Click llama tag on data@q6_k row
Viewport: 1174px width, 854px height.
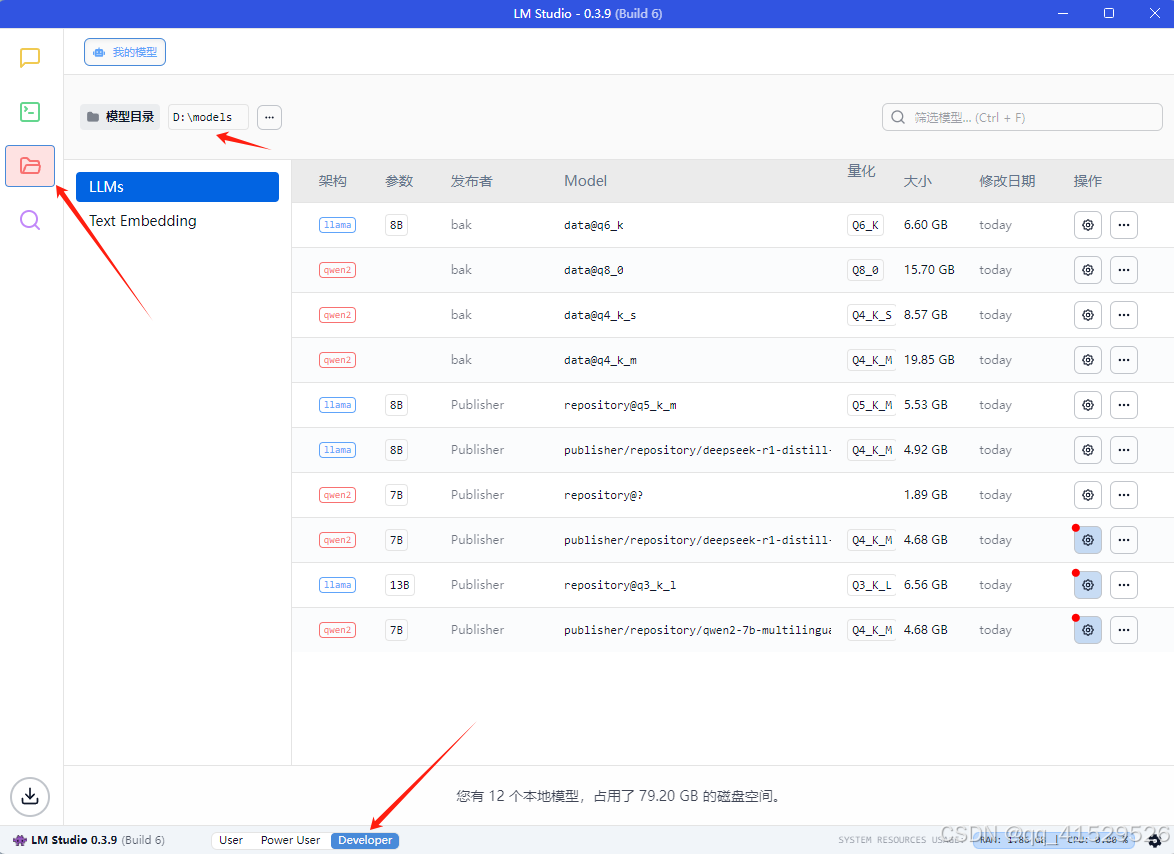coord(338,225)
